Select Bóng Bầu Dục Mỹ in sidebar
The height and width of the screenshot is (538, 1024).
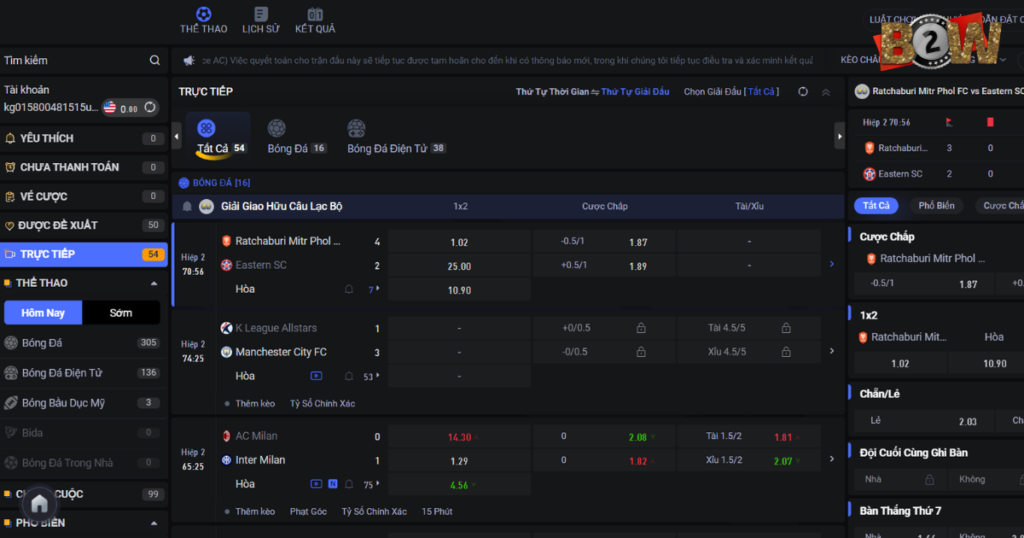pos(84,403)
